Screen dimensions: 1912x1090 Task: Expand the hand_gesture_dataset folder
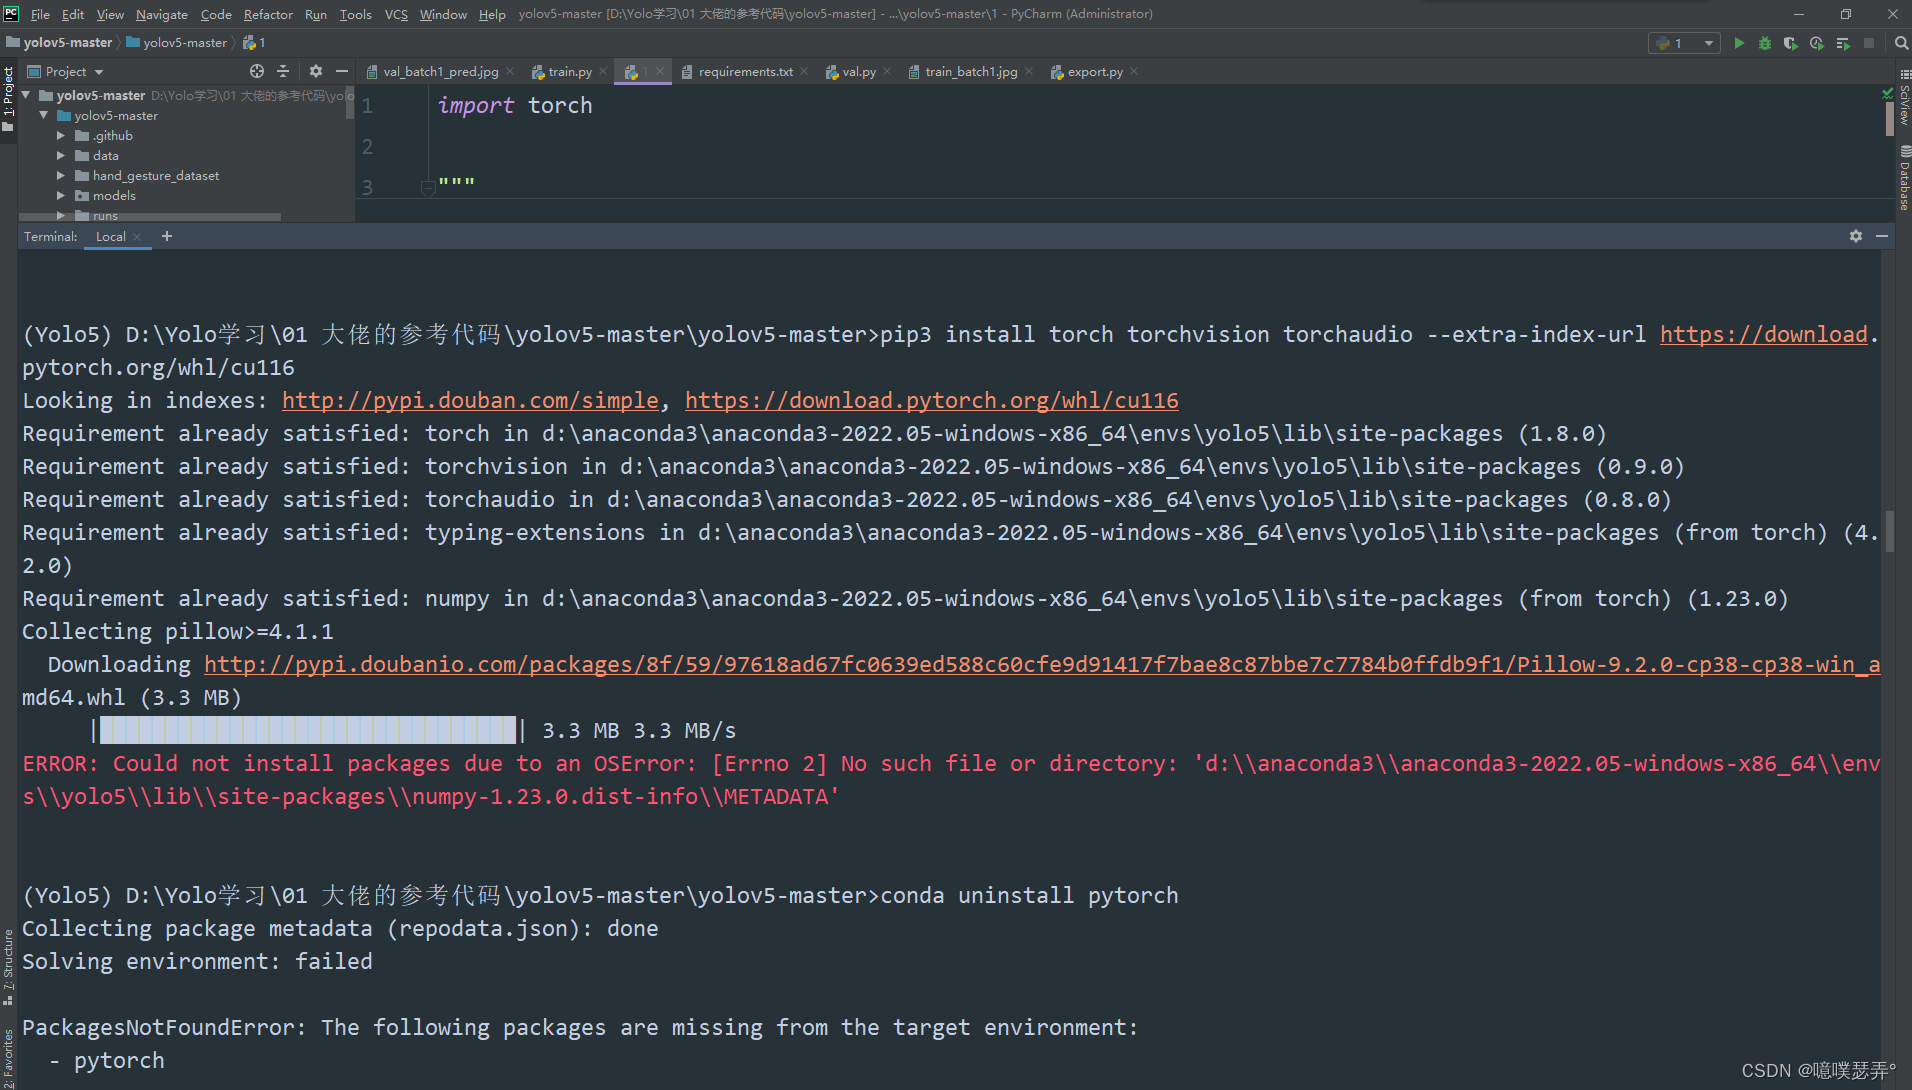[61, 175]
